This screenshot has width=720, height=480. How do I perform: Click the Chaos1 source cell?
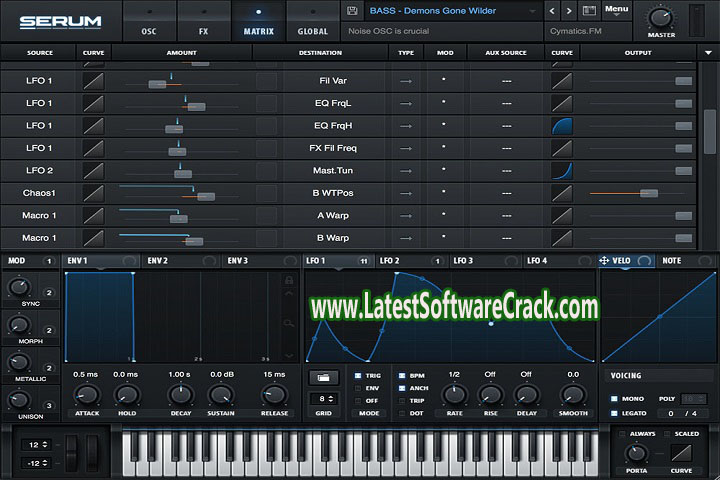point(39,193)
